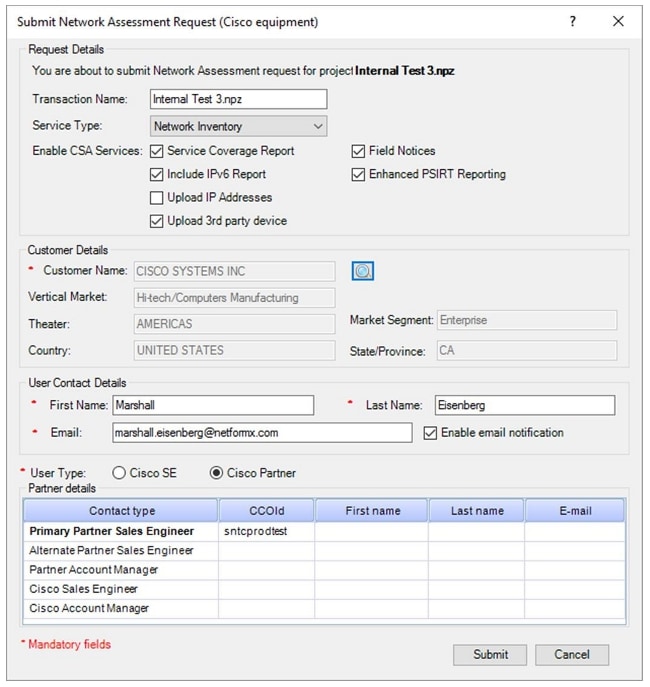Screen dimensions: 650x687
Task: Click the Vertical Market field
Action: pos(234,298)
